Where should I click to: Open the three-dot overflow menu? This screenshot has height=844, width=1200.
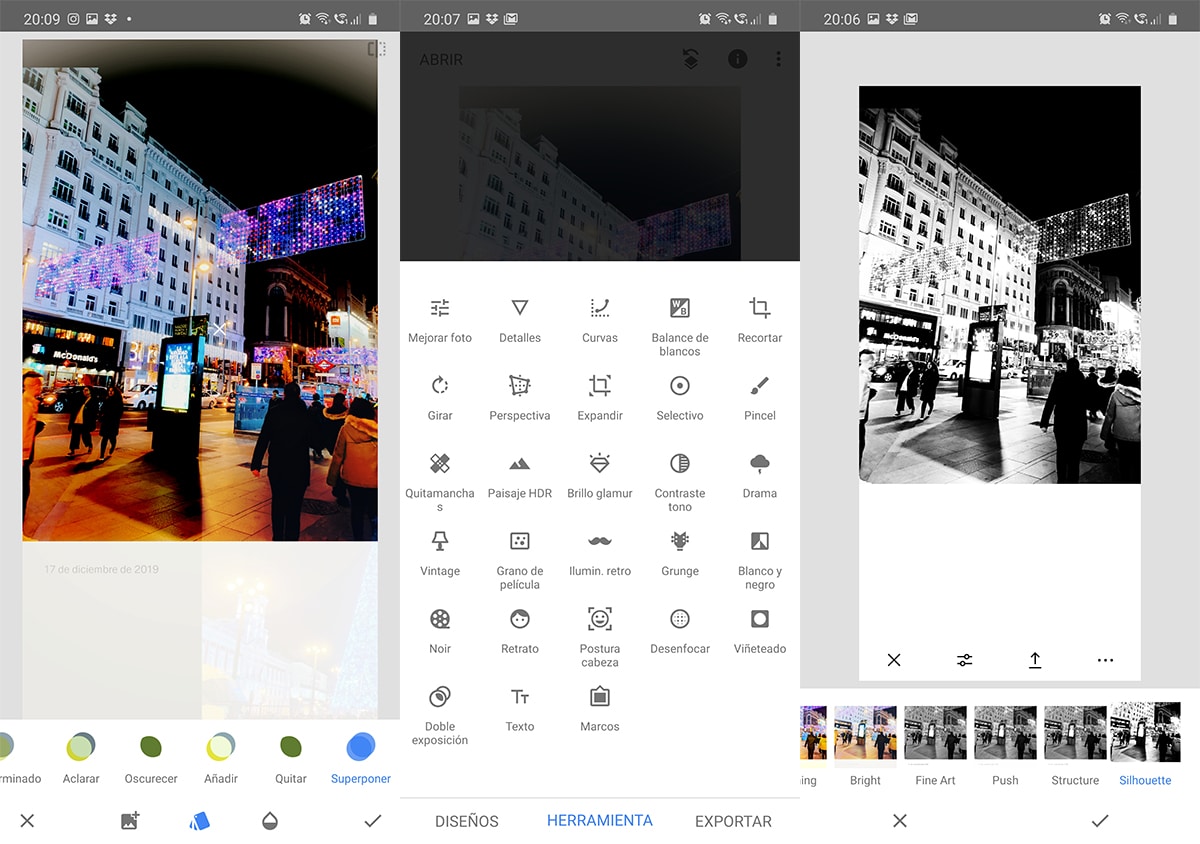778,60
